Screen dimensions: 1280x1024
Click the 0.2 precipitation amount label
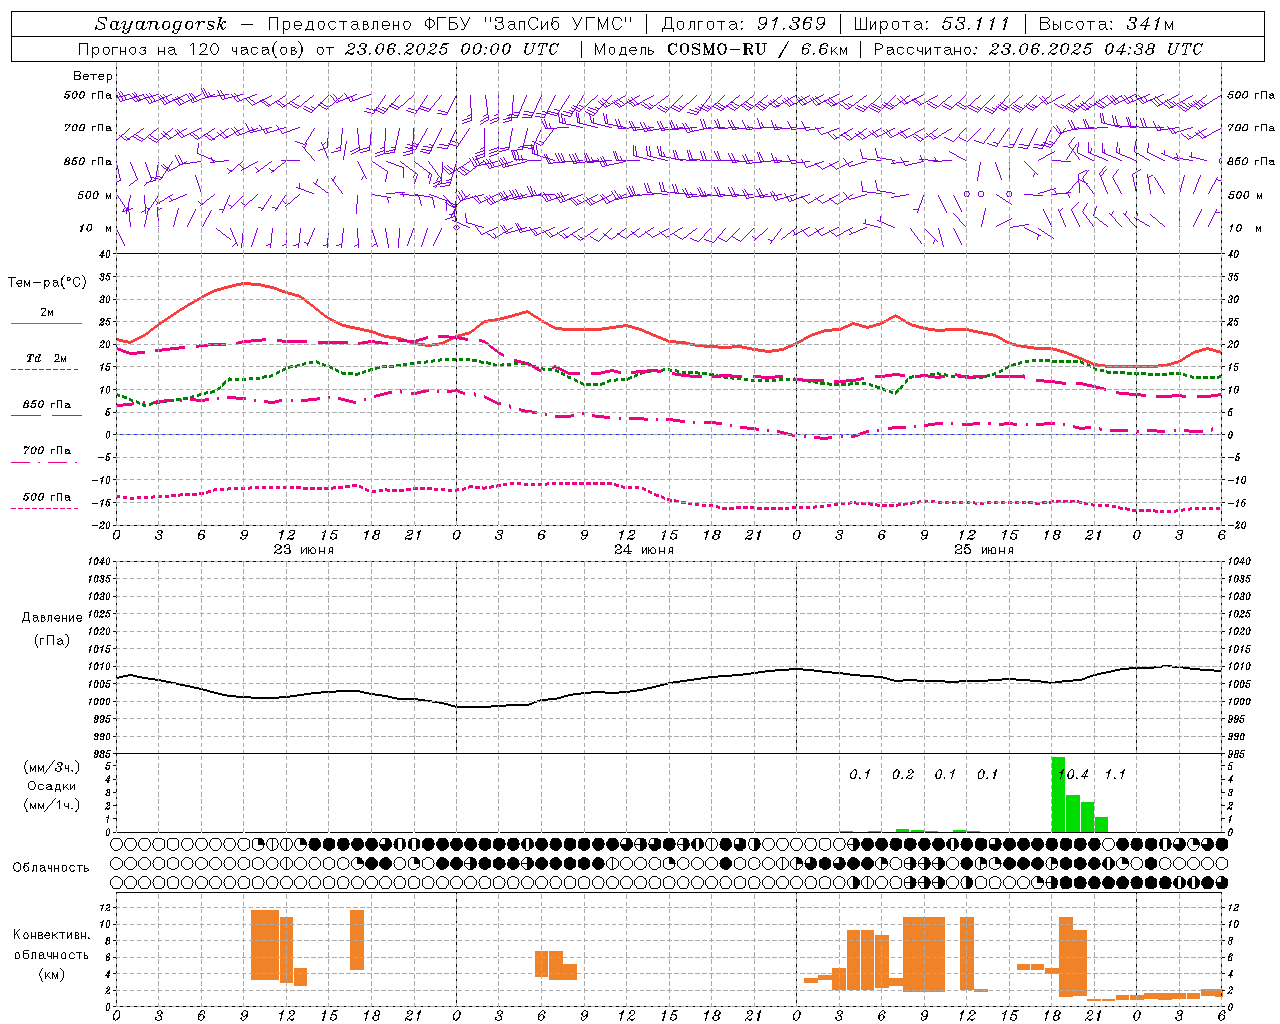(x=903, y=775)
